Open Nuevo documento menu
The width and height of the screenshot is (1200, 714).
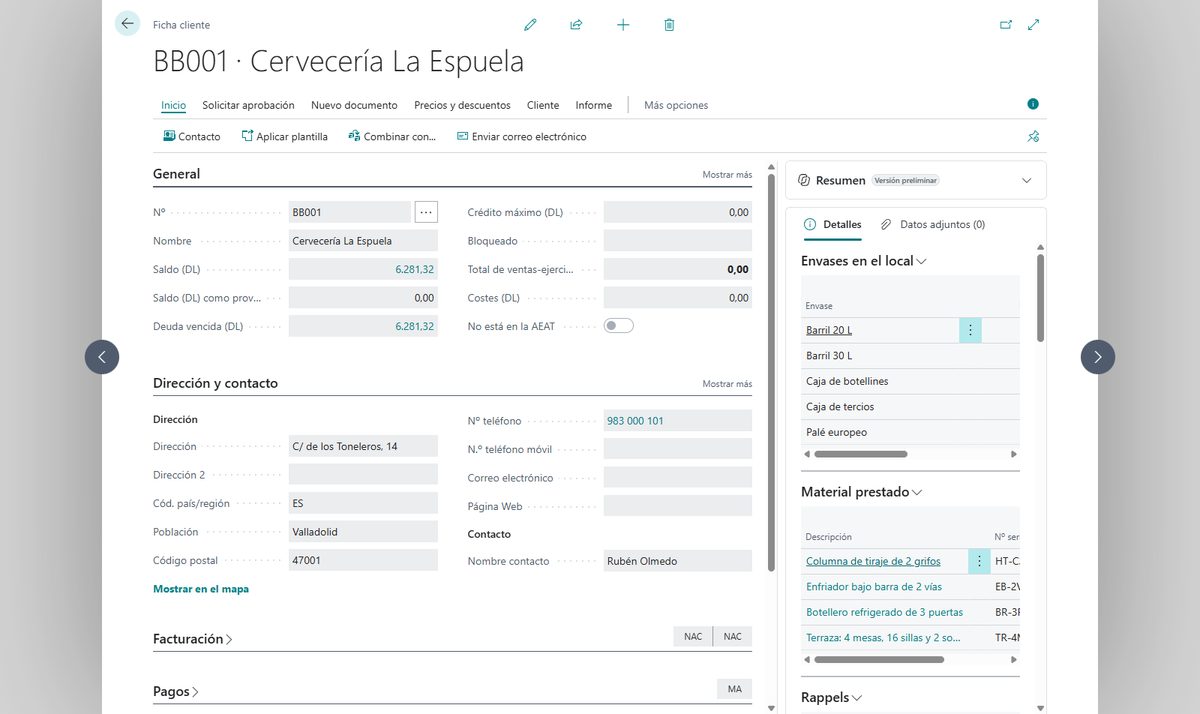[354, 105]
